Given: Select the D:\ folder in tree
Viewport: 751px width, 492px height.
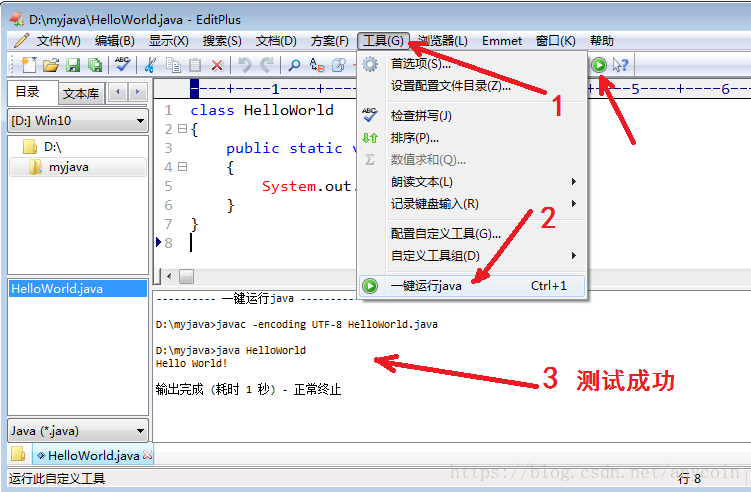Looking at the screenshot, I should [x=53, y=147].
